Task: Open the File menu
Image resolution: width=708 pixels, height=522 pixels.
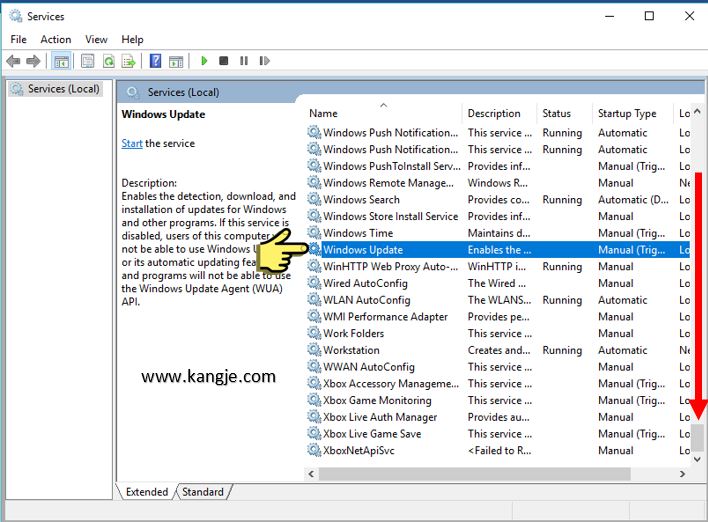Action: pyautogui.click(x=19, y=39)
